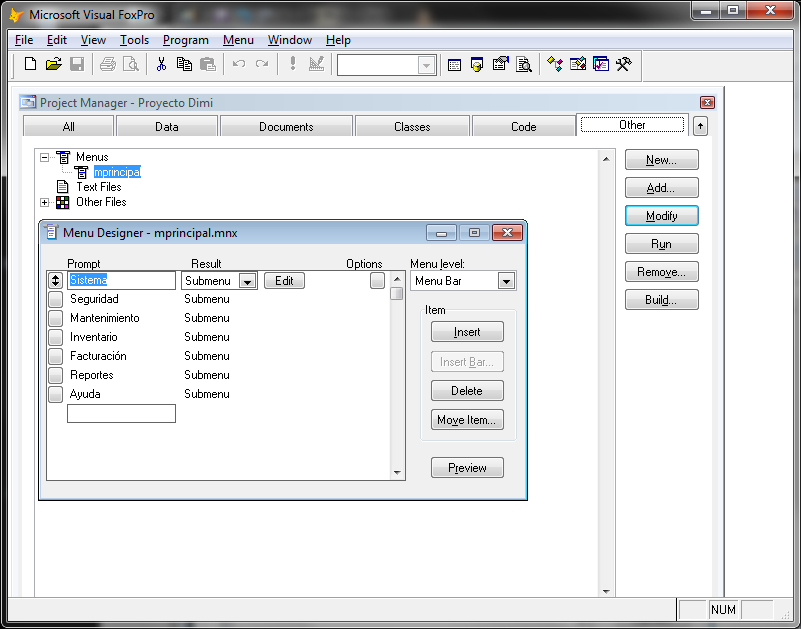Switch to the Classes tab
The image size is (801, 629).
point(412,125)
